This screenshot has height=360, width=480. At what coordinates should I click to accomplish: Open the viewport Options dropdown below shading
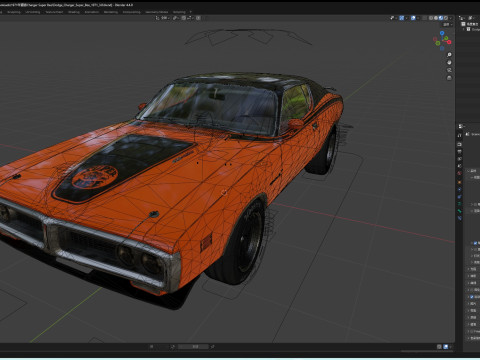(448, 25)
